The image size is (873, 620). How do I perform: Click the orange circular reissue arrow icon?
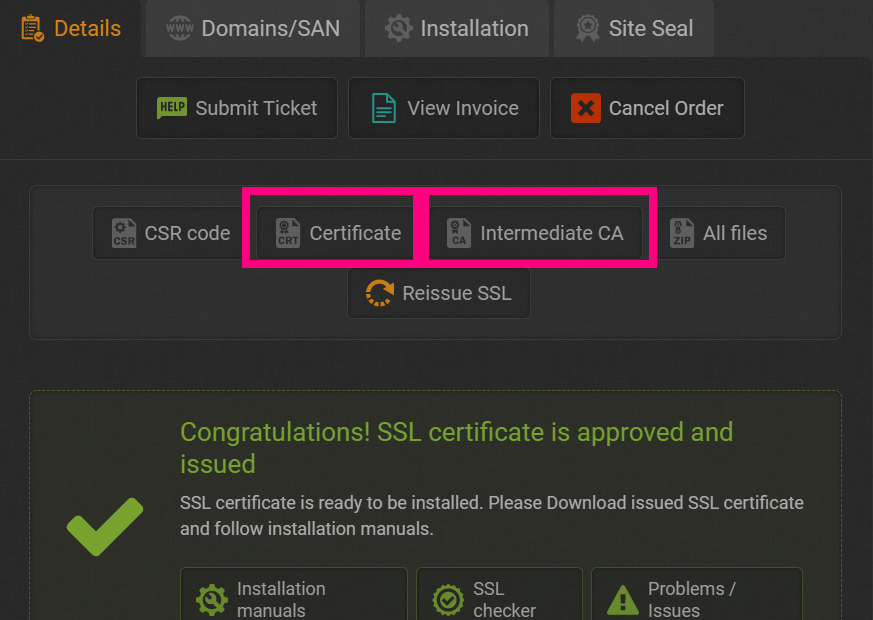(380, 293)
